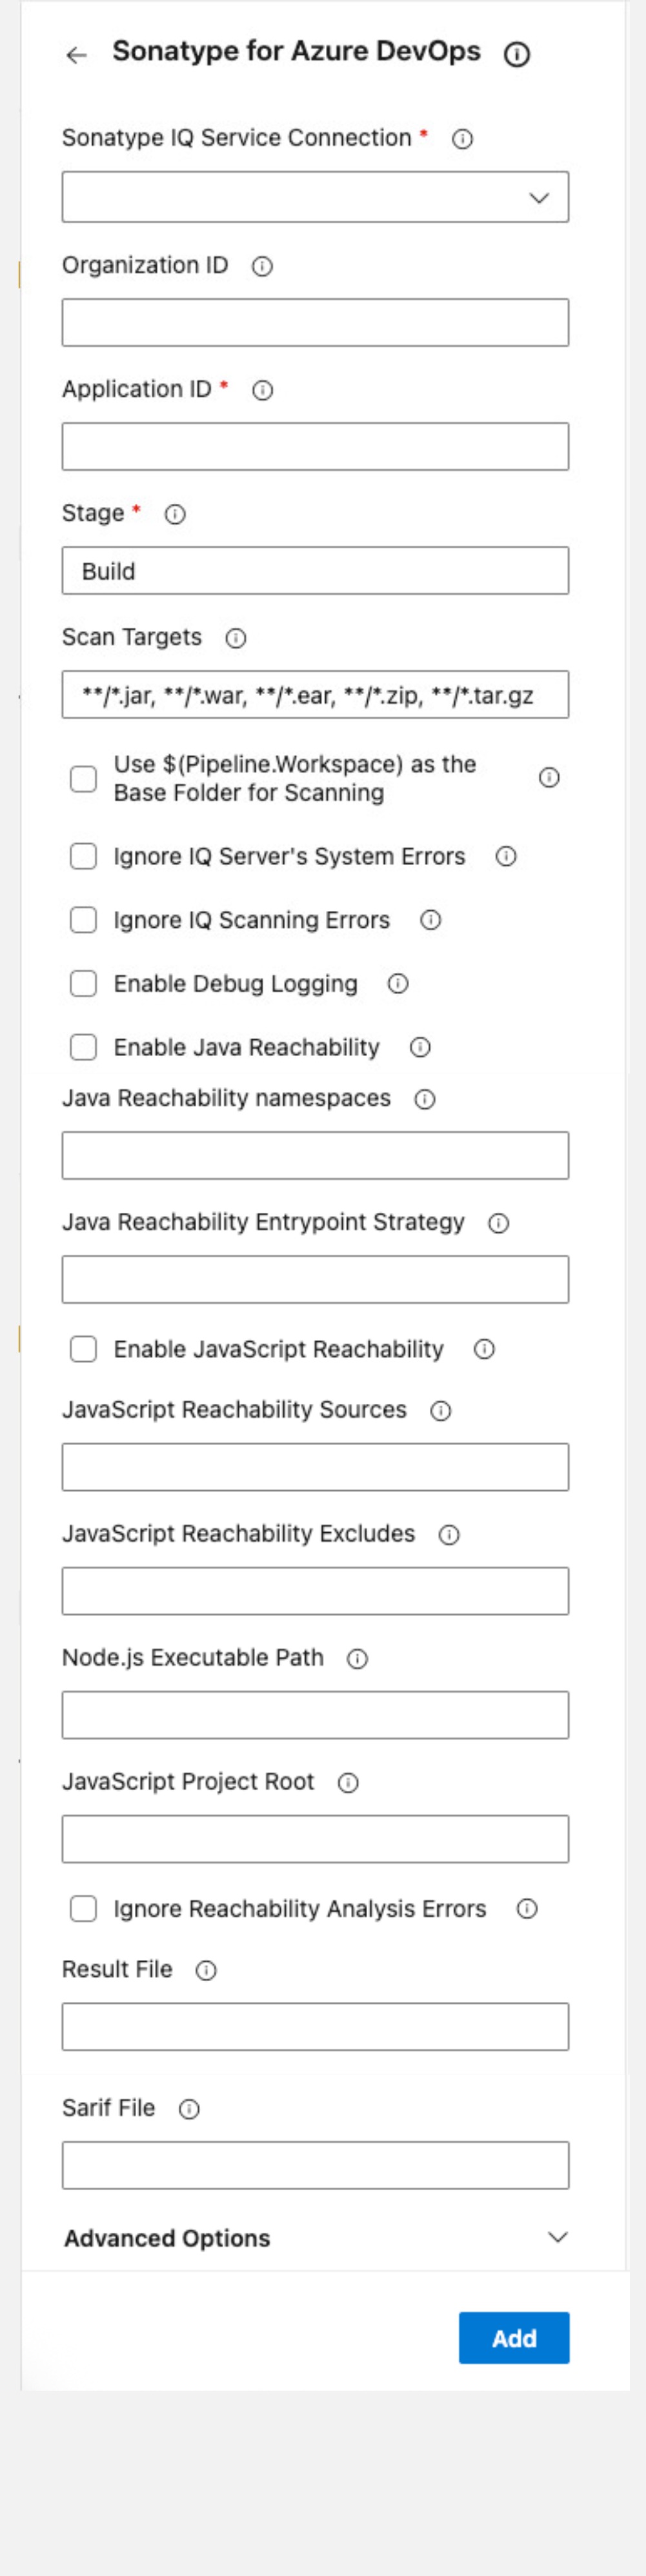Expand the Advanced Options section

[x=315, y=2237]
